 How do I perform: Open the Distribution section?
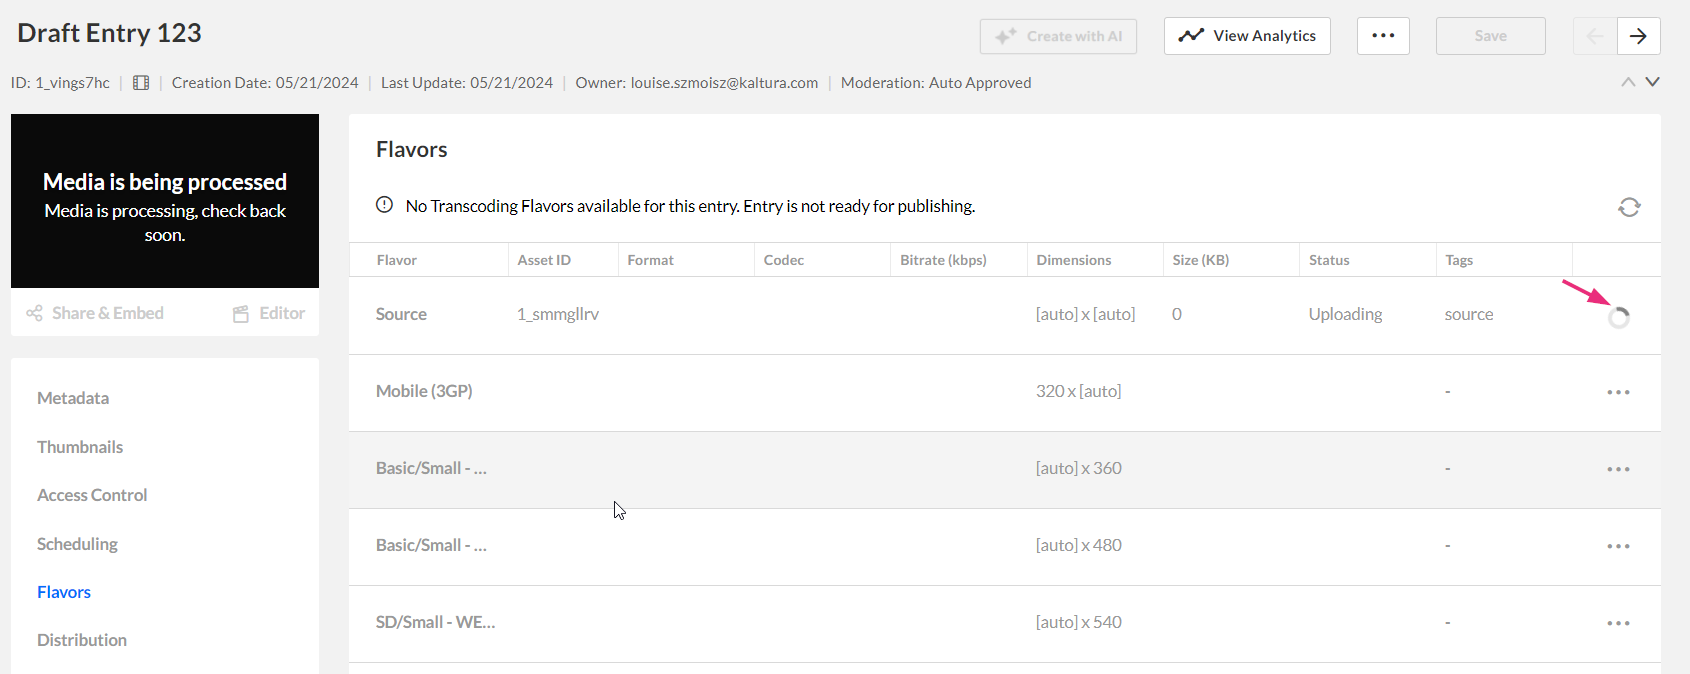tap(82, 640)
